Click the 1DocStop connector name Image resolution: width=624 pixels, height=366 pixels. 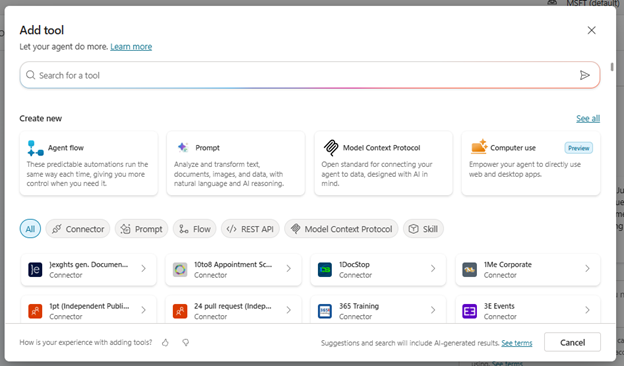click(x=354, y=265)
